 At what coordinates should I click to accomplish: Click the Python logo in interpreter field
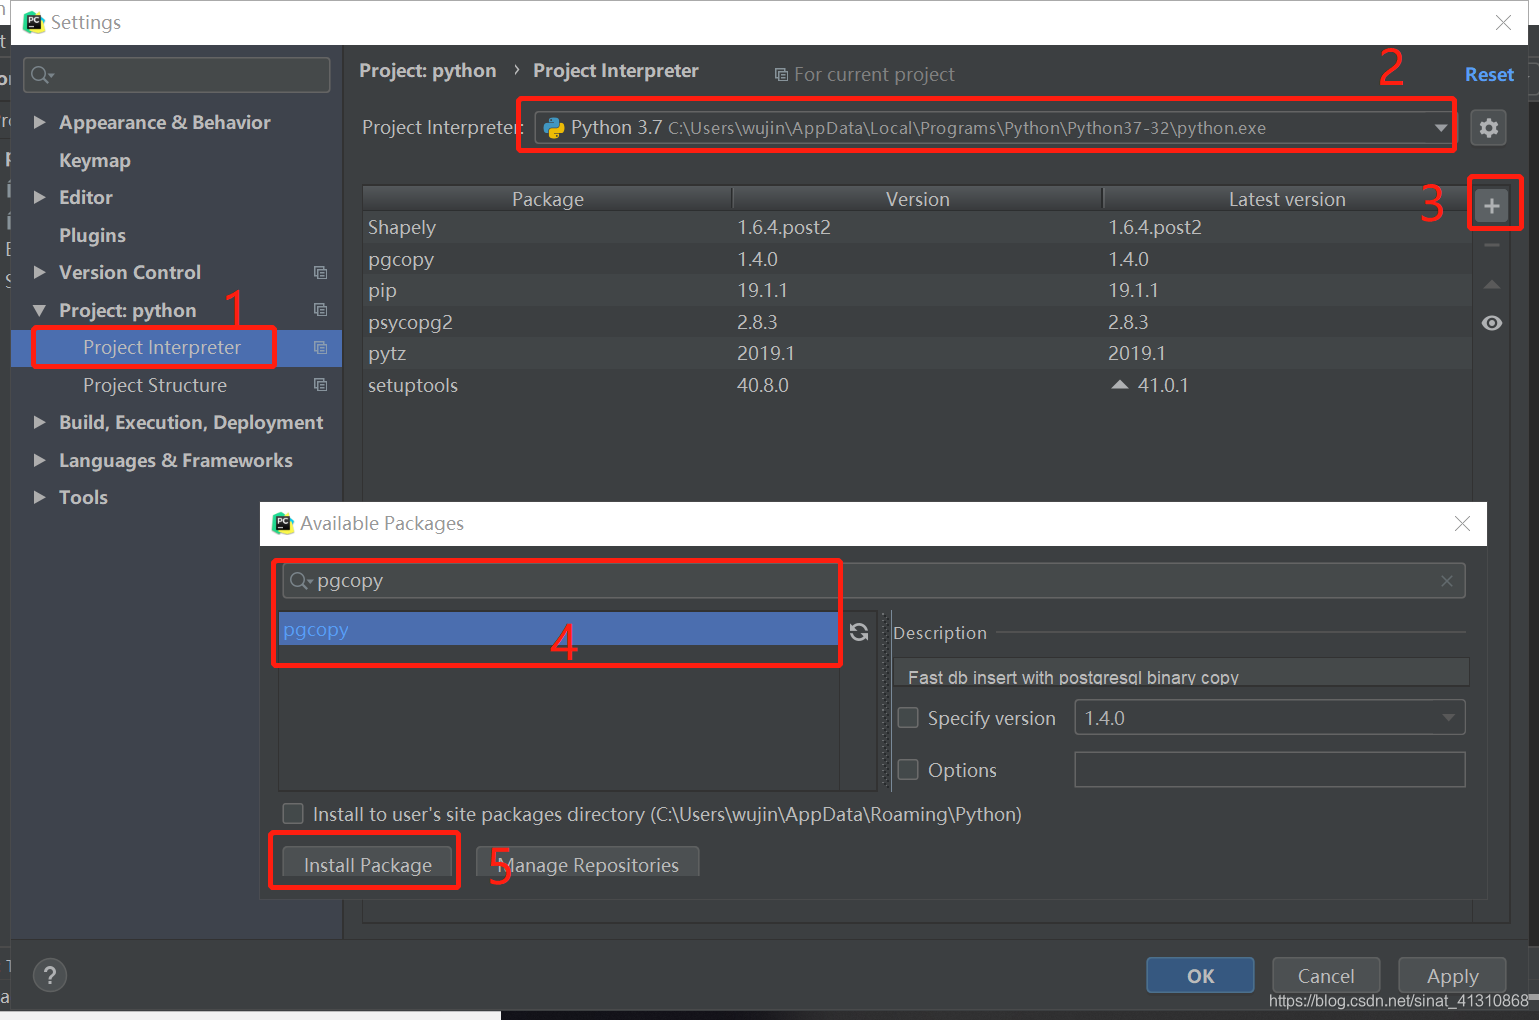(553, 128)
